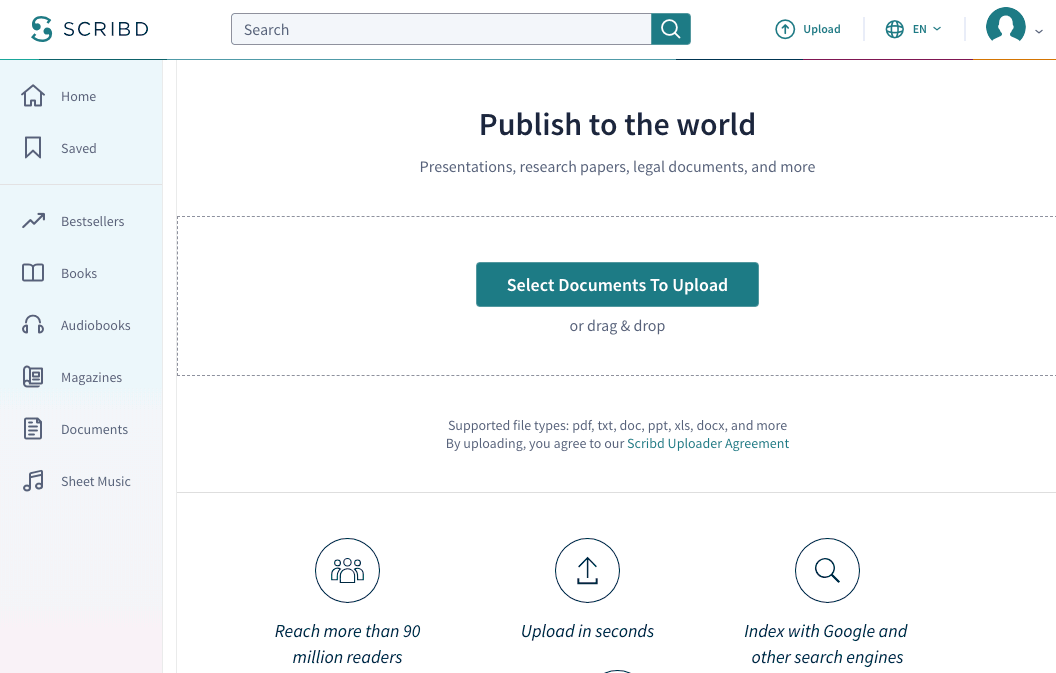
Task: Click the Scribd logo icon
Action: 42,29
